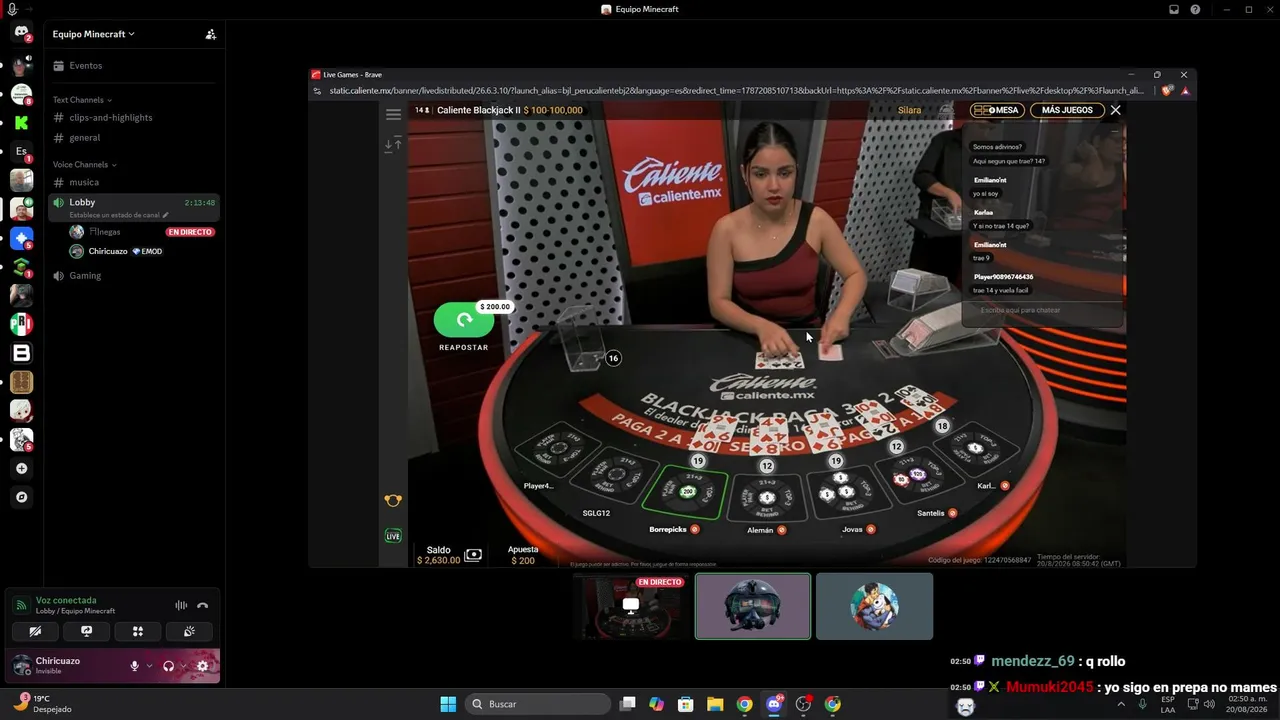The image size is (1280, 720).
Task: Expand the Equipo Minecraft server menu
Action: click(x=94, y=34)
